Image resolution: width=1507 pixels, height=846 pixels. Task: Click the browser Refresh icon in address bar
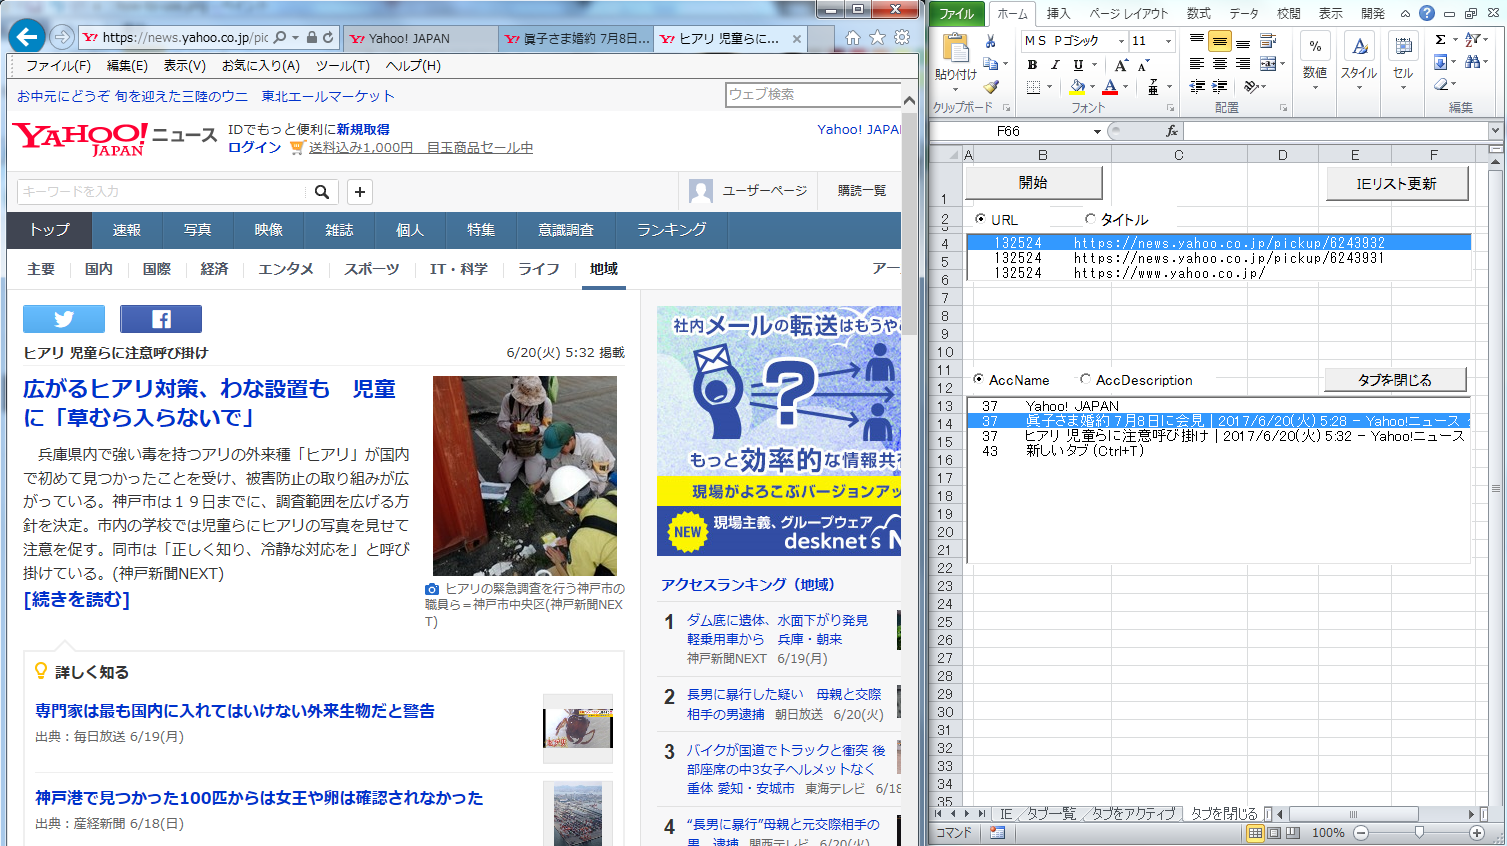click(x=328, y=38)
